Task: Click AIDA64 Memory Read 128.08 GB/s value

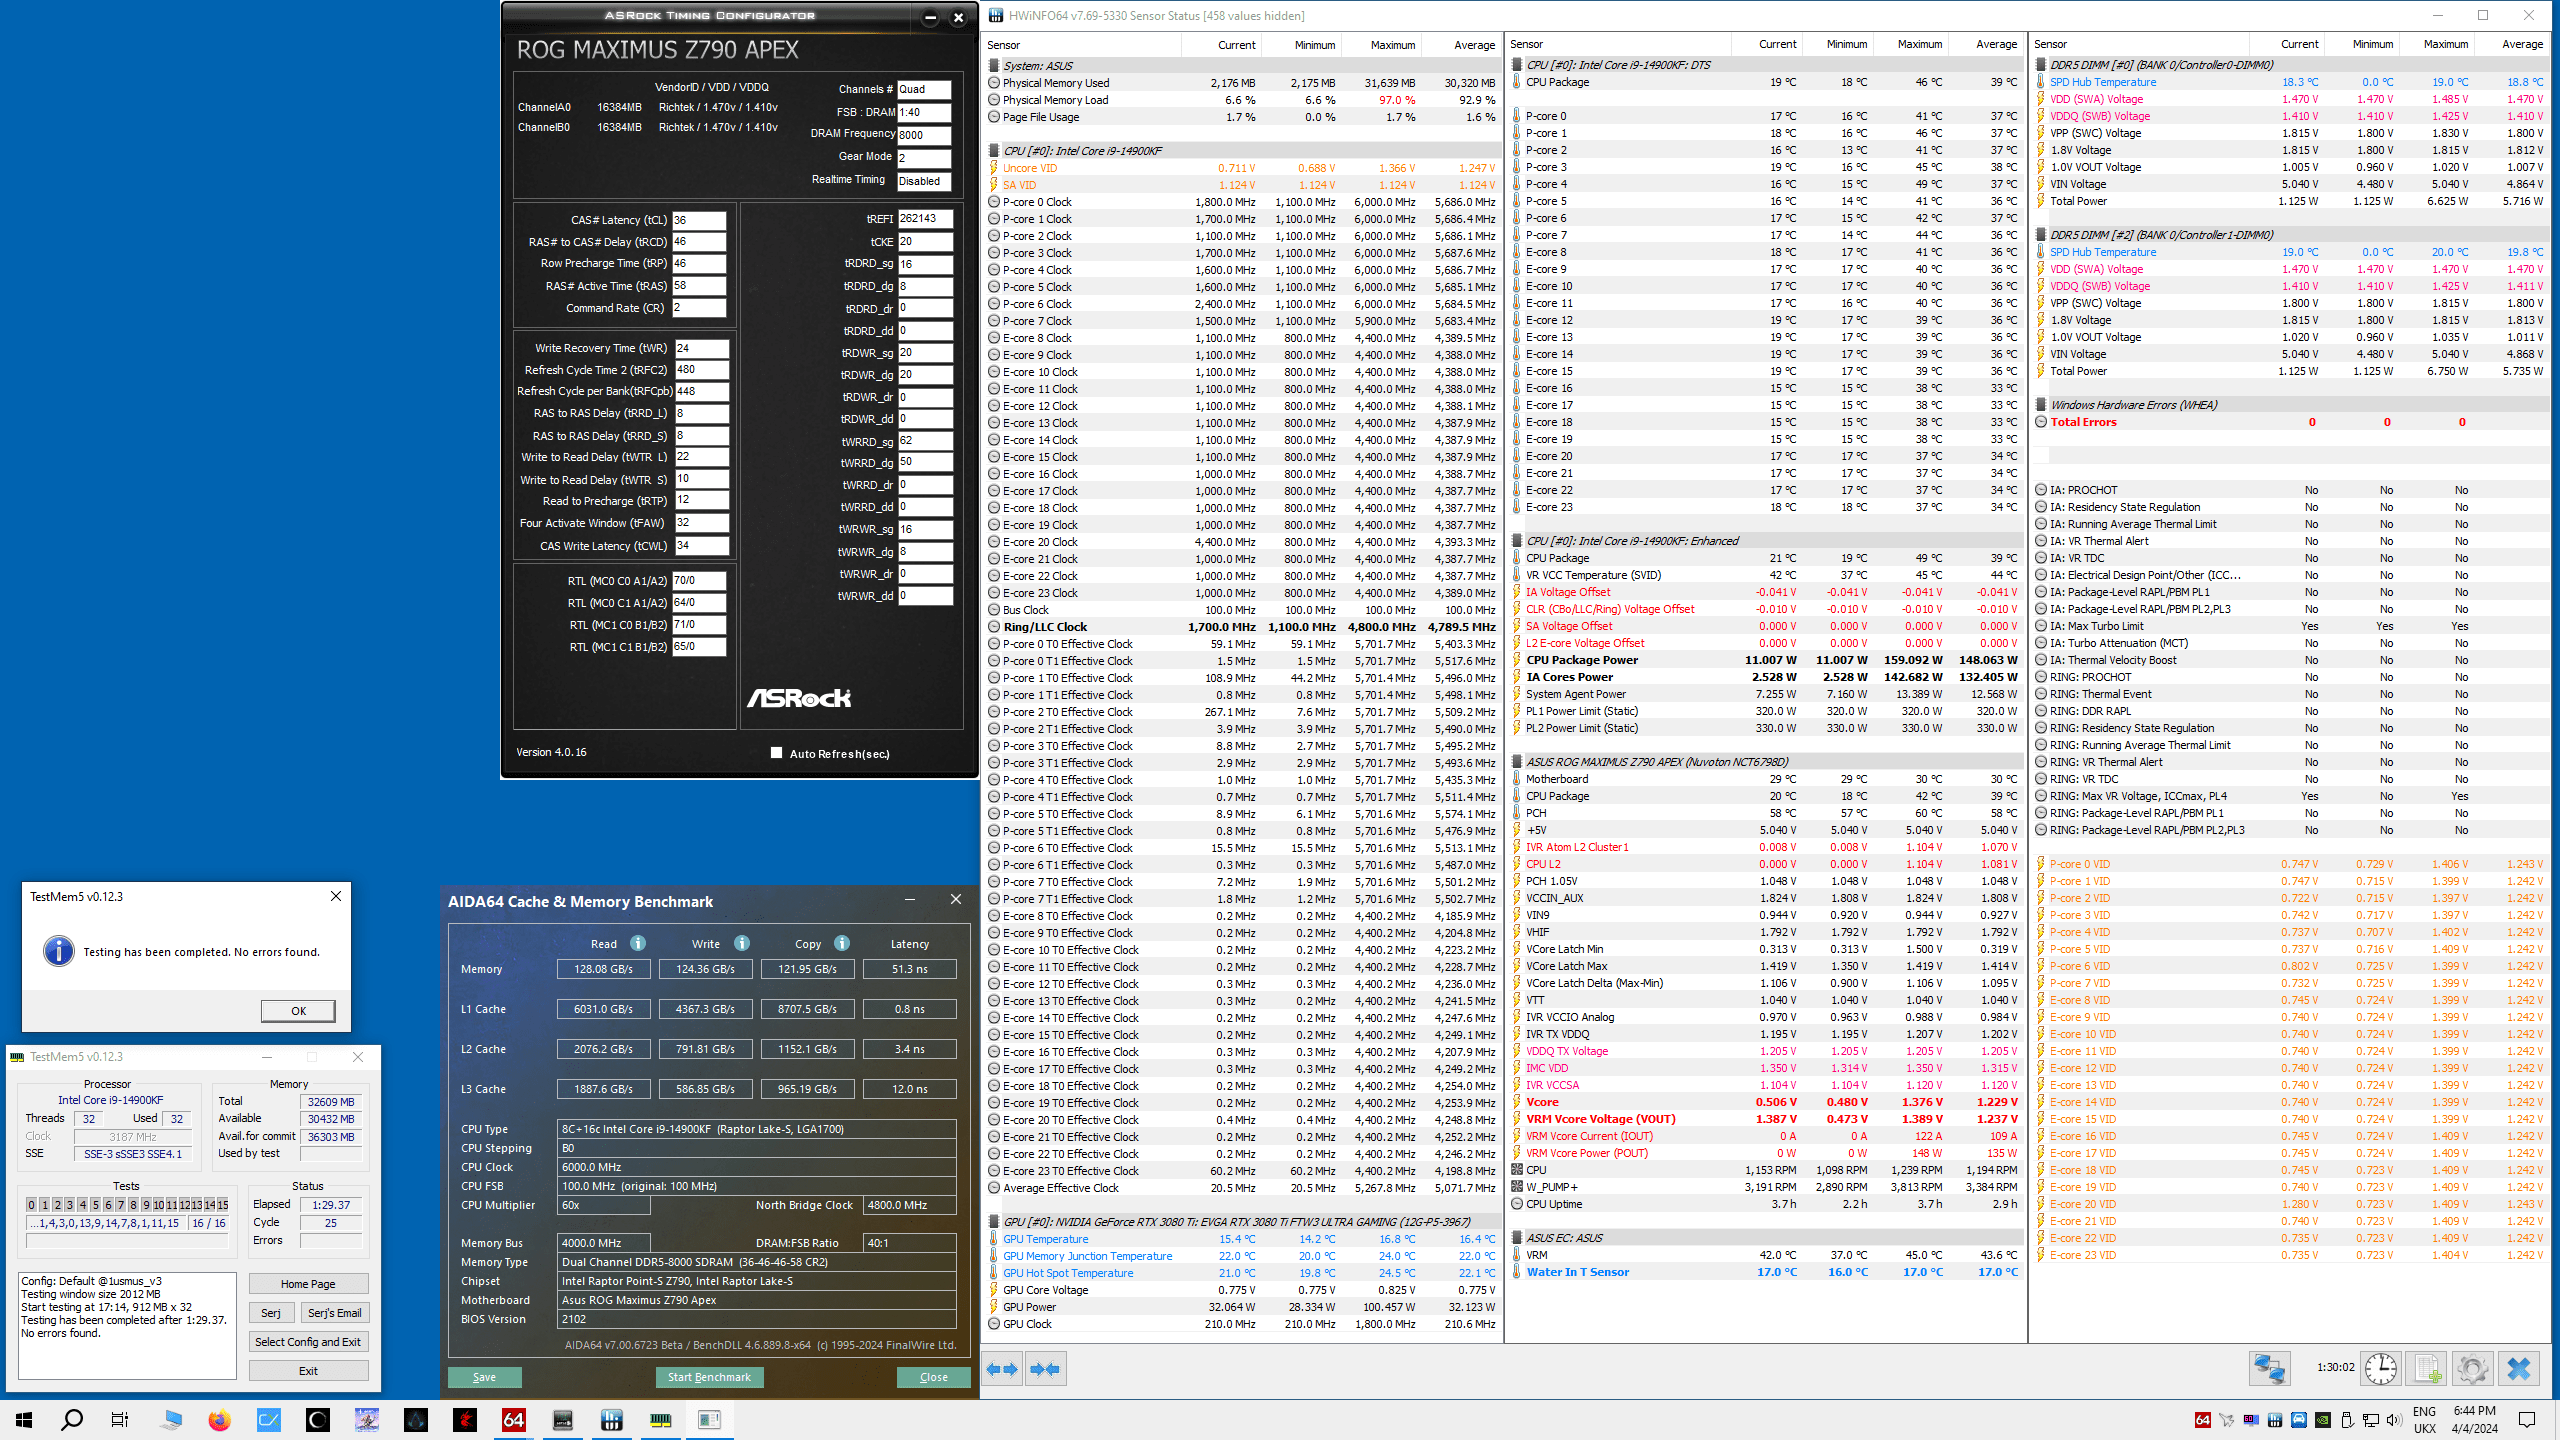Action: pyautogui.click(x=603, y=969)
